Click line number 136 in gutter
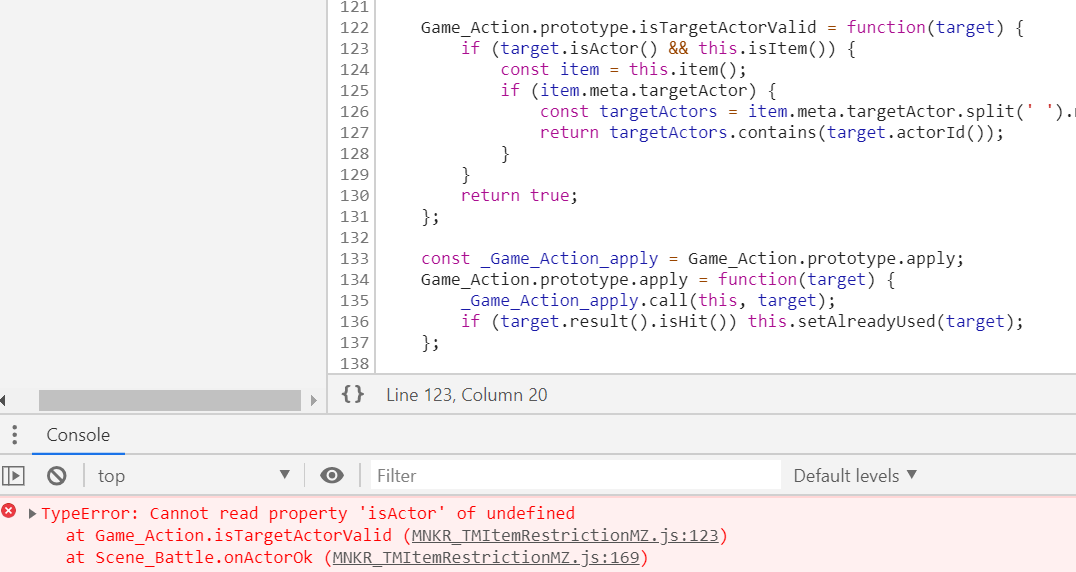Image resolution: width=1076 pixels, height=572 pixels. 354,322
